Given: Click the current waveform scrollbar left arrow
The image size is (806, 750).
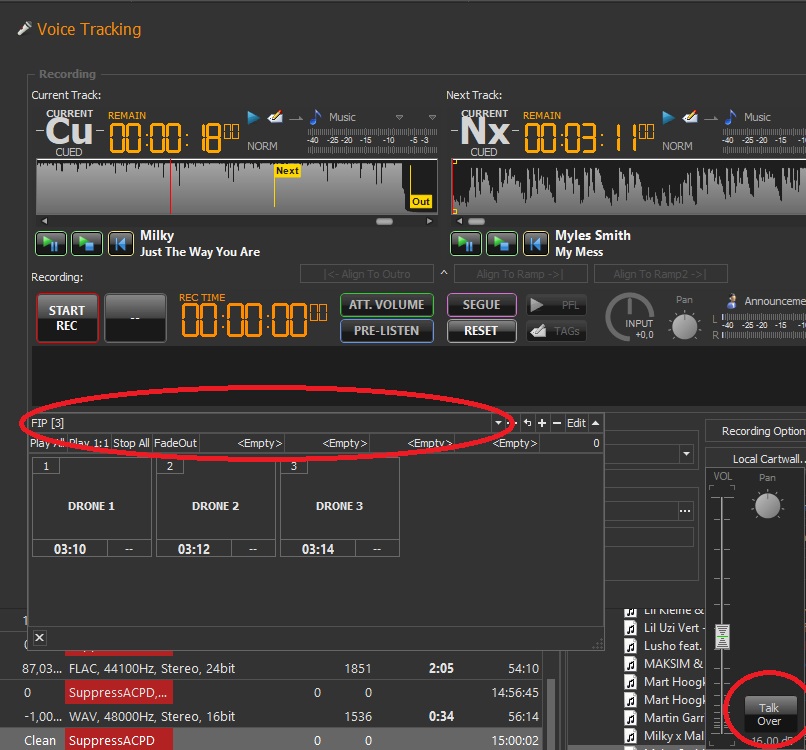Looking at the screenshot, I should click(x=44, y=221).
